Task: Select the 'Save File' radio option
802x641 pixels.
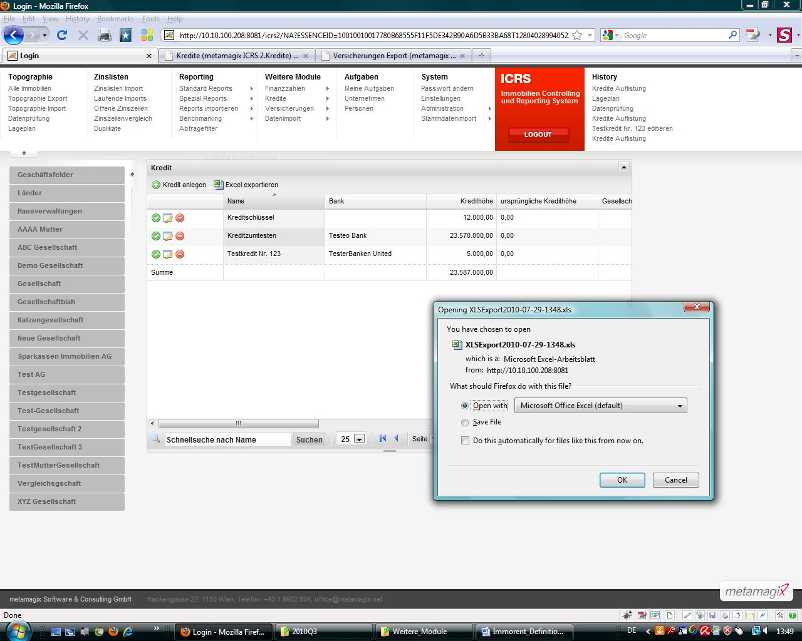Action: tap(465, 423)
